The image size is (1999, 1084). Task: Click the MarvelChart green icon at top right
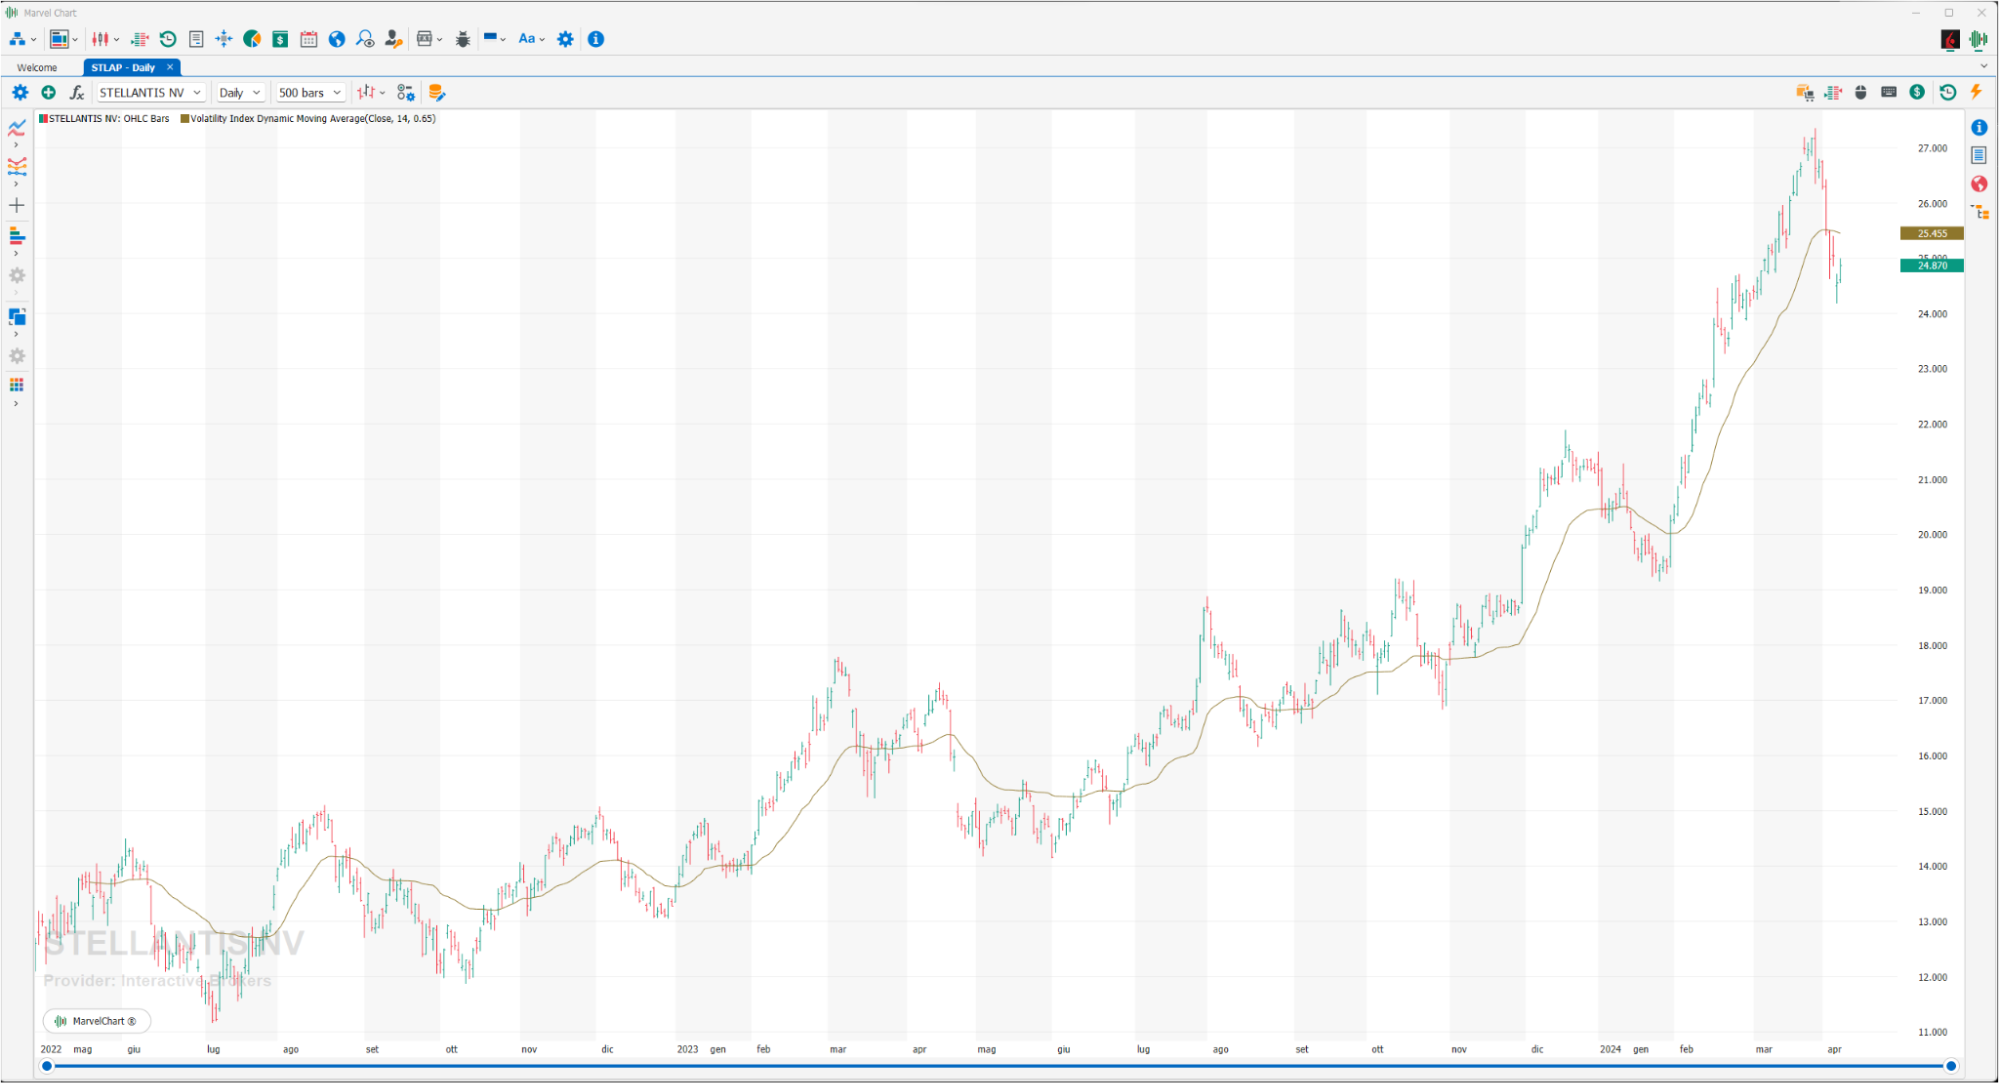pyautogui.click(x=1978, y=39)
